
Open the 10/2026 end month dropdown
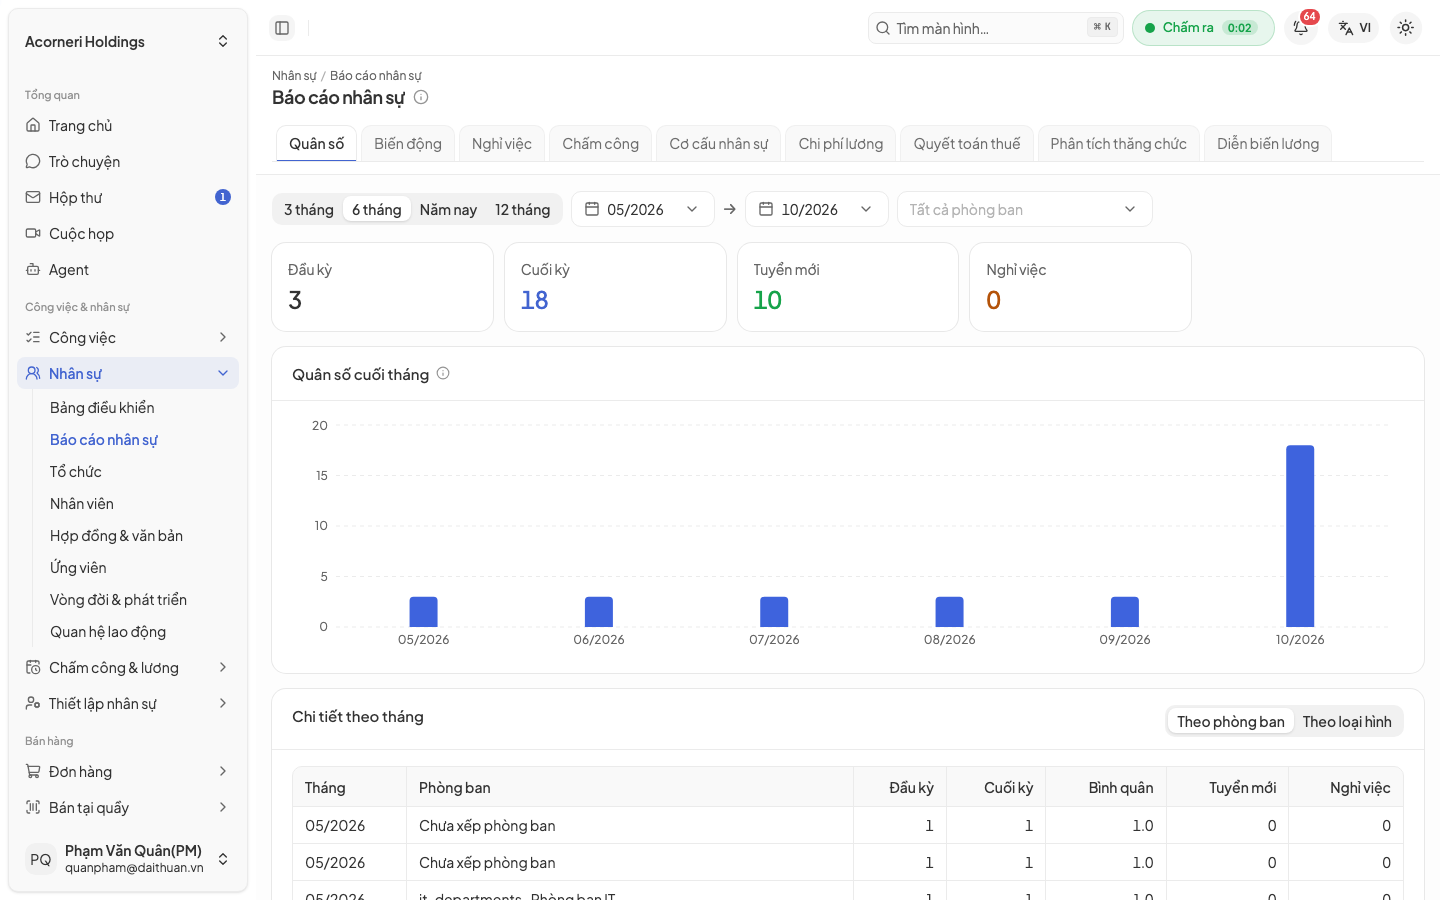click(x=816, y=209)
